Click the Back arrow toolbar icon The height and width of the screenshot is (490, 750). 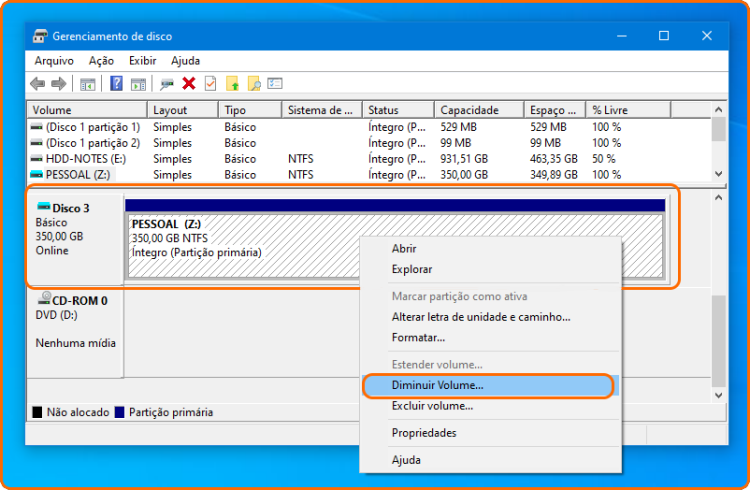38,84
